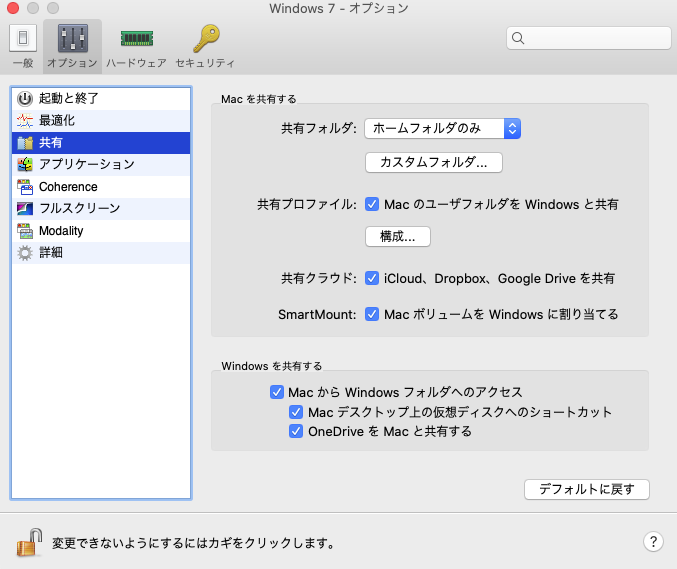Screen dimensions: 677x569
Task: Toggle Mac デスクトップ上の仮想ディスクへのショートカット checkbox
Action: coord(296,412)
